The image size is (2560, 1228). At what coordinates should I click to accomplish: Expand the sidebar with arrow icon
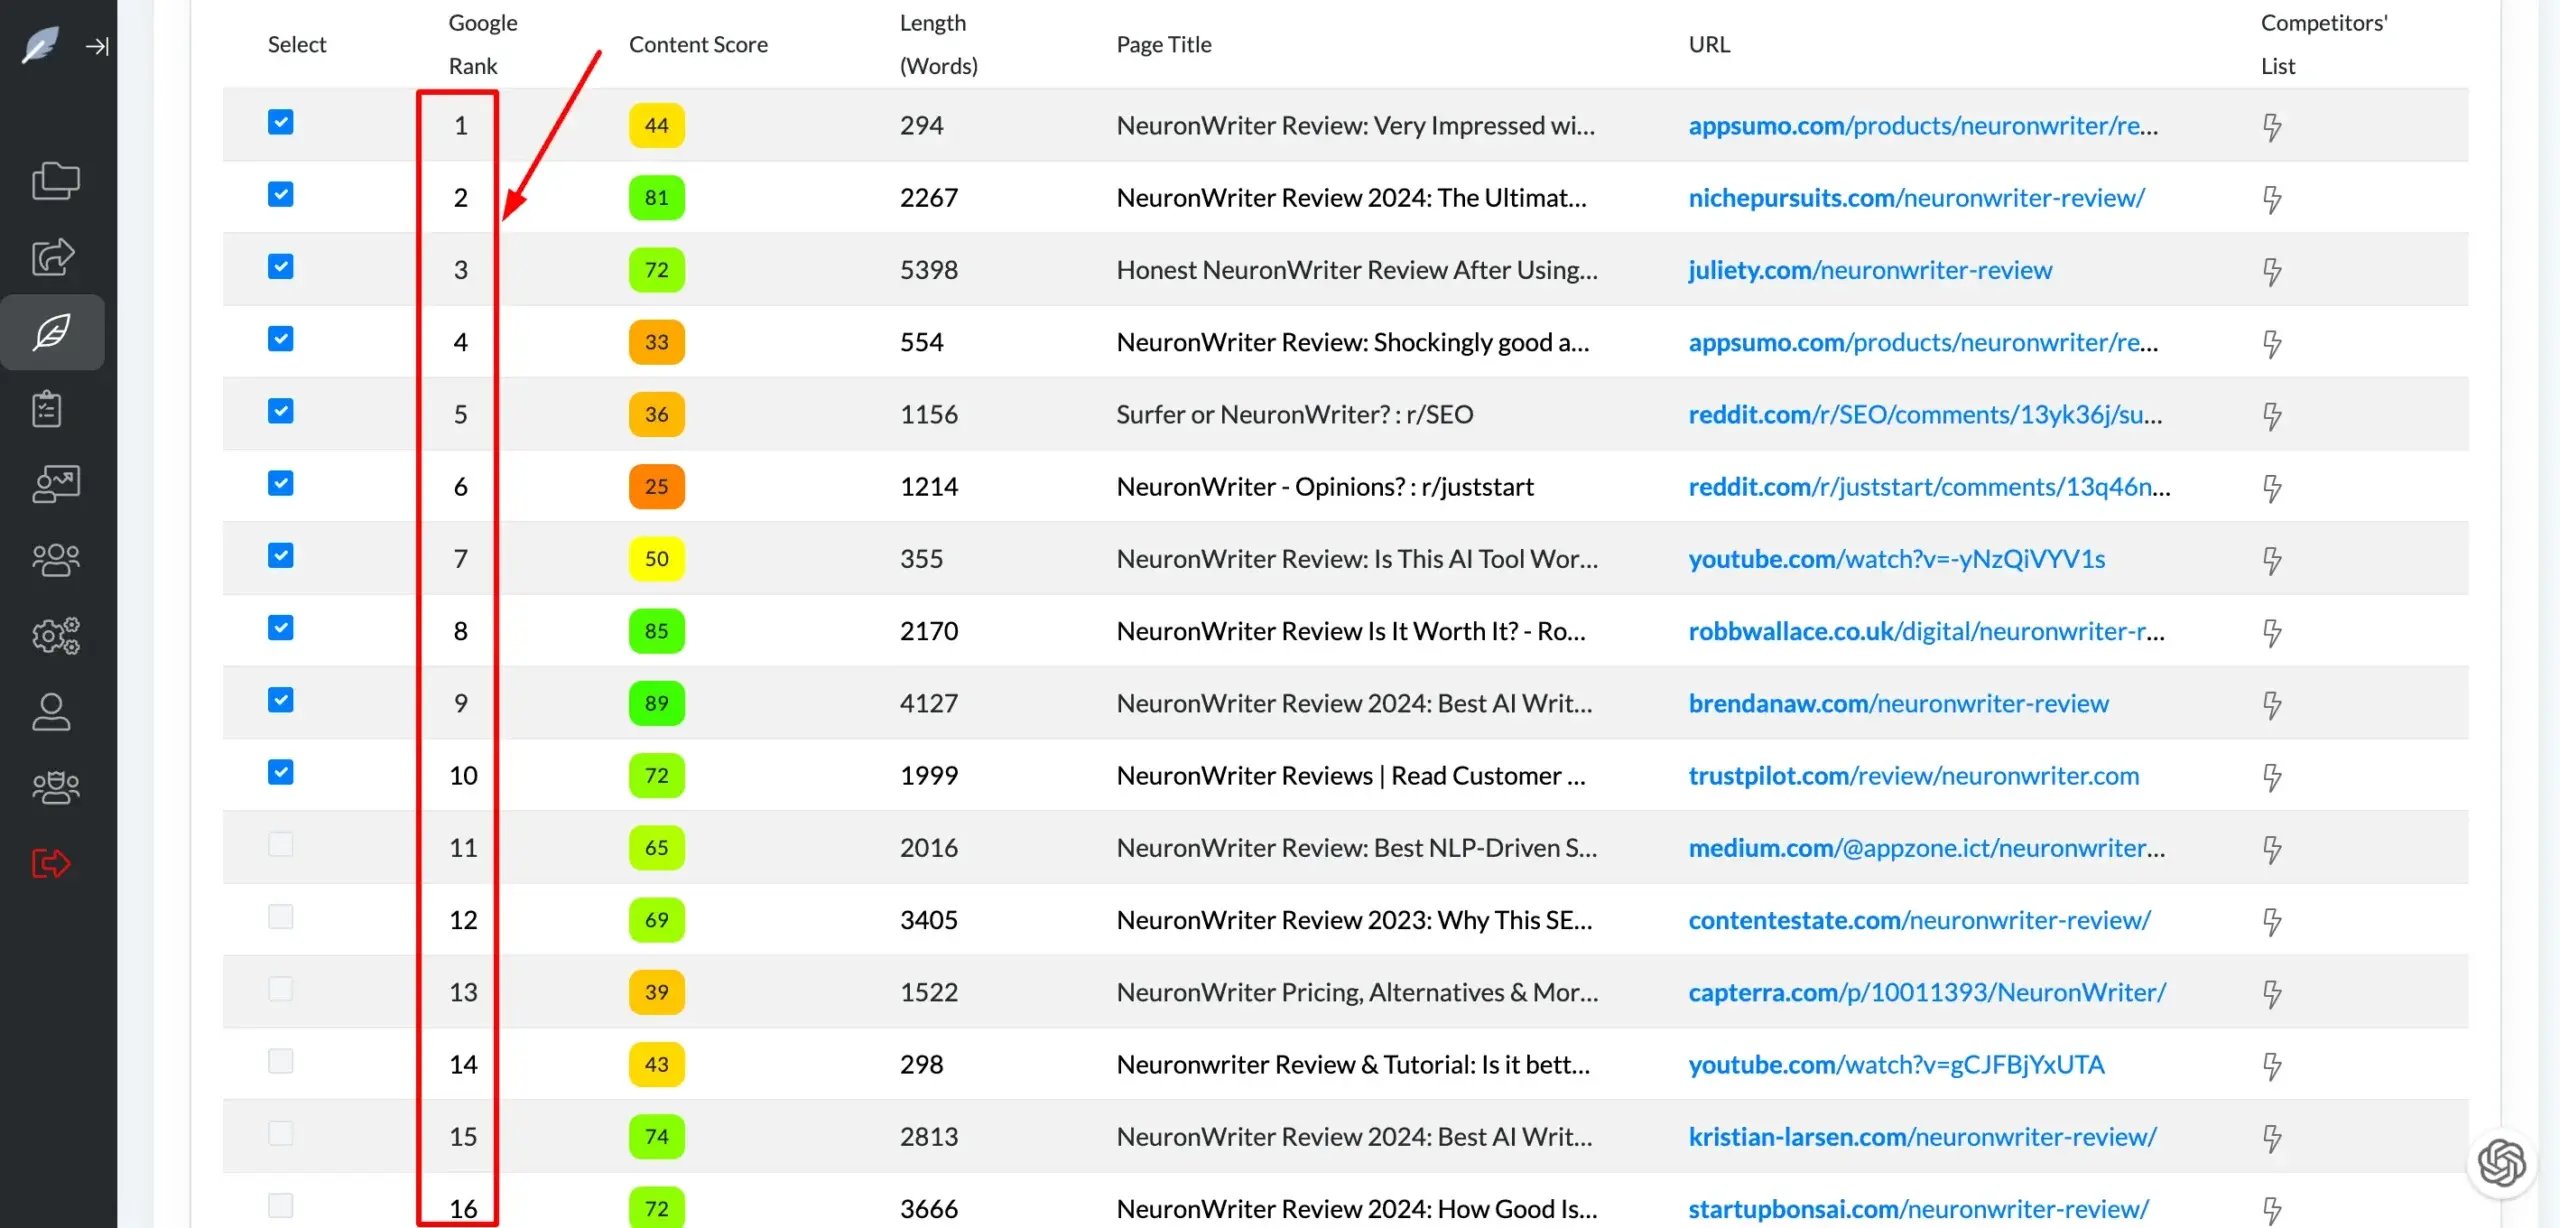(97, 46)
